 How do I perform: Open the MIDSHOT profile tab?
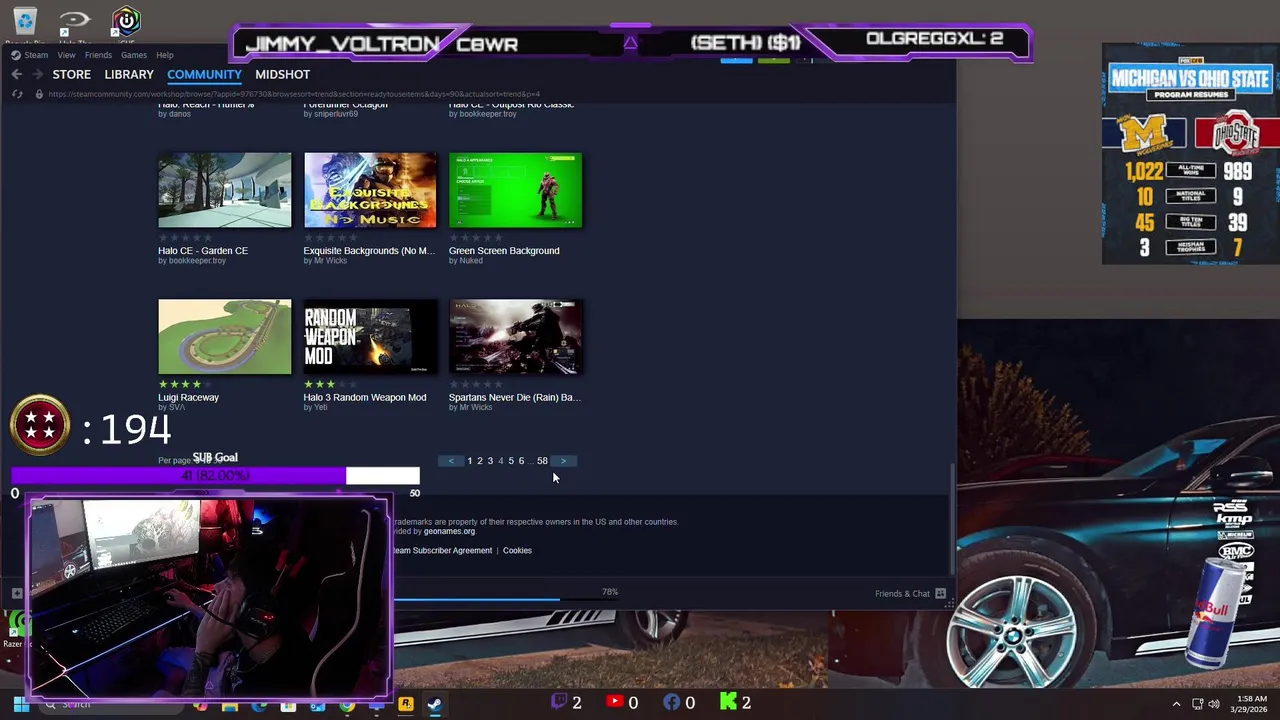(x=282, y=74)
